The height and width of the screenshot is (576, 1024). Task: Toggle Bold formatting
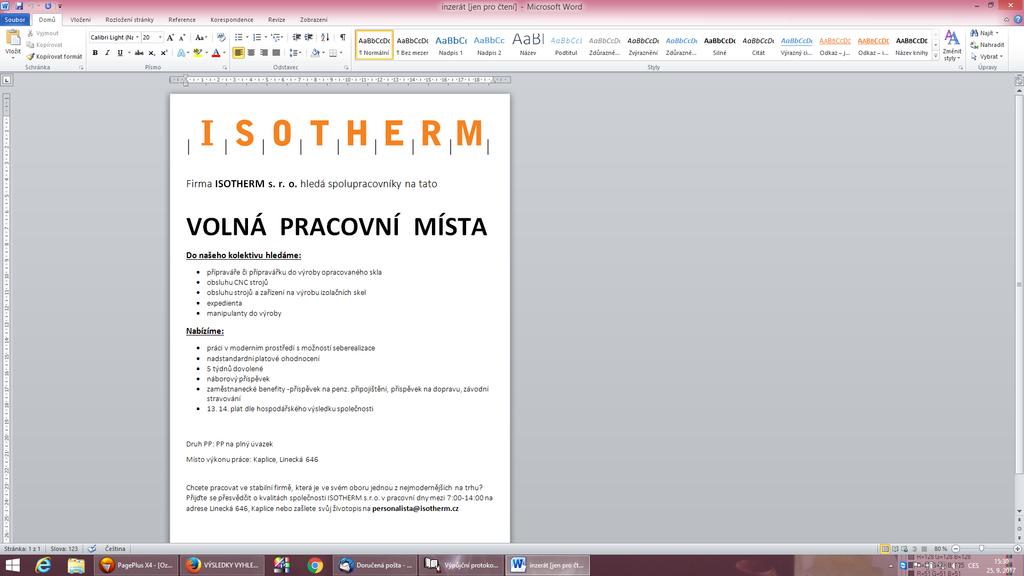(x=95, y=53)
